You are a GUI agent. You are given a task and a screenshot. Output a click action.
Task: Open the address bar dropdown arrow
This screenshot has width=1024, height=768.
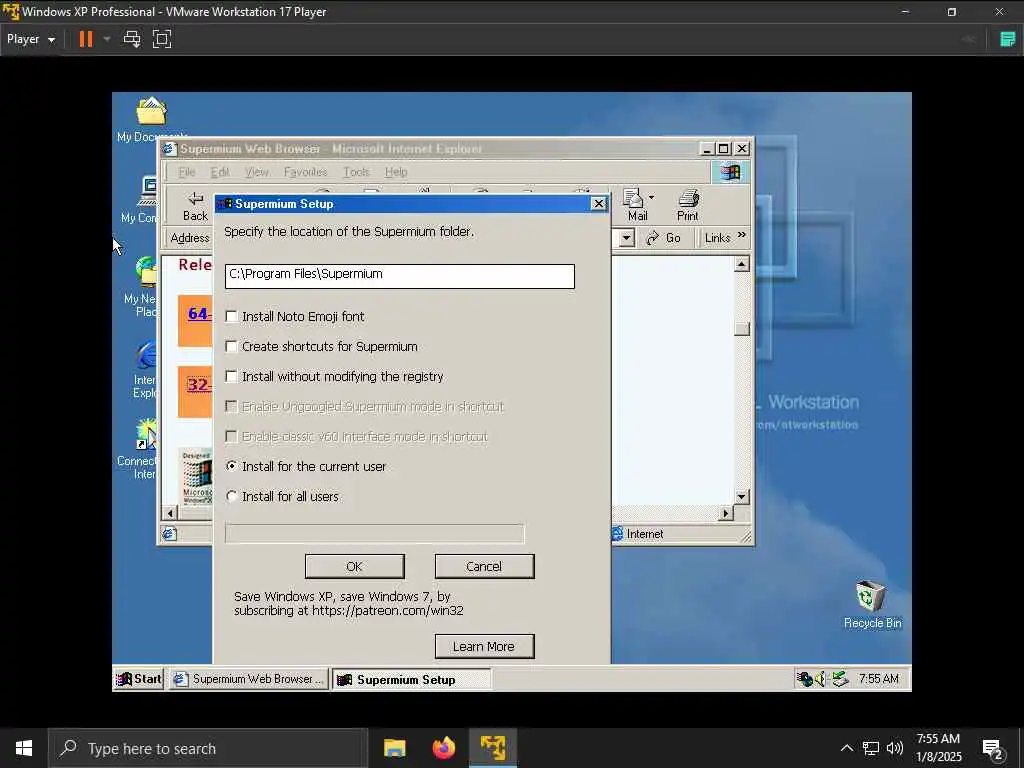pyautogui.click(x=626, y=238)
